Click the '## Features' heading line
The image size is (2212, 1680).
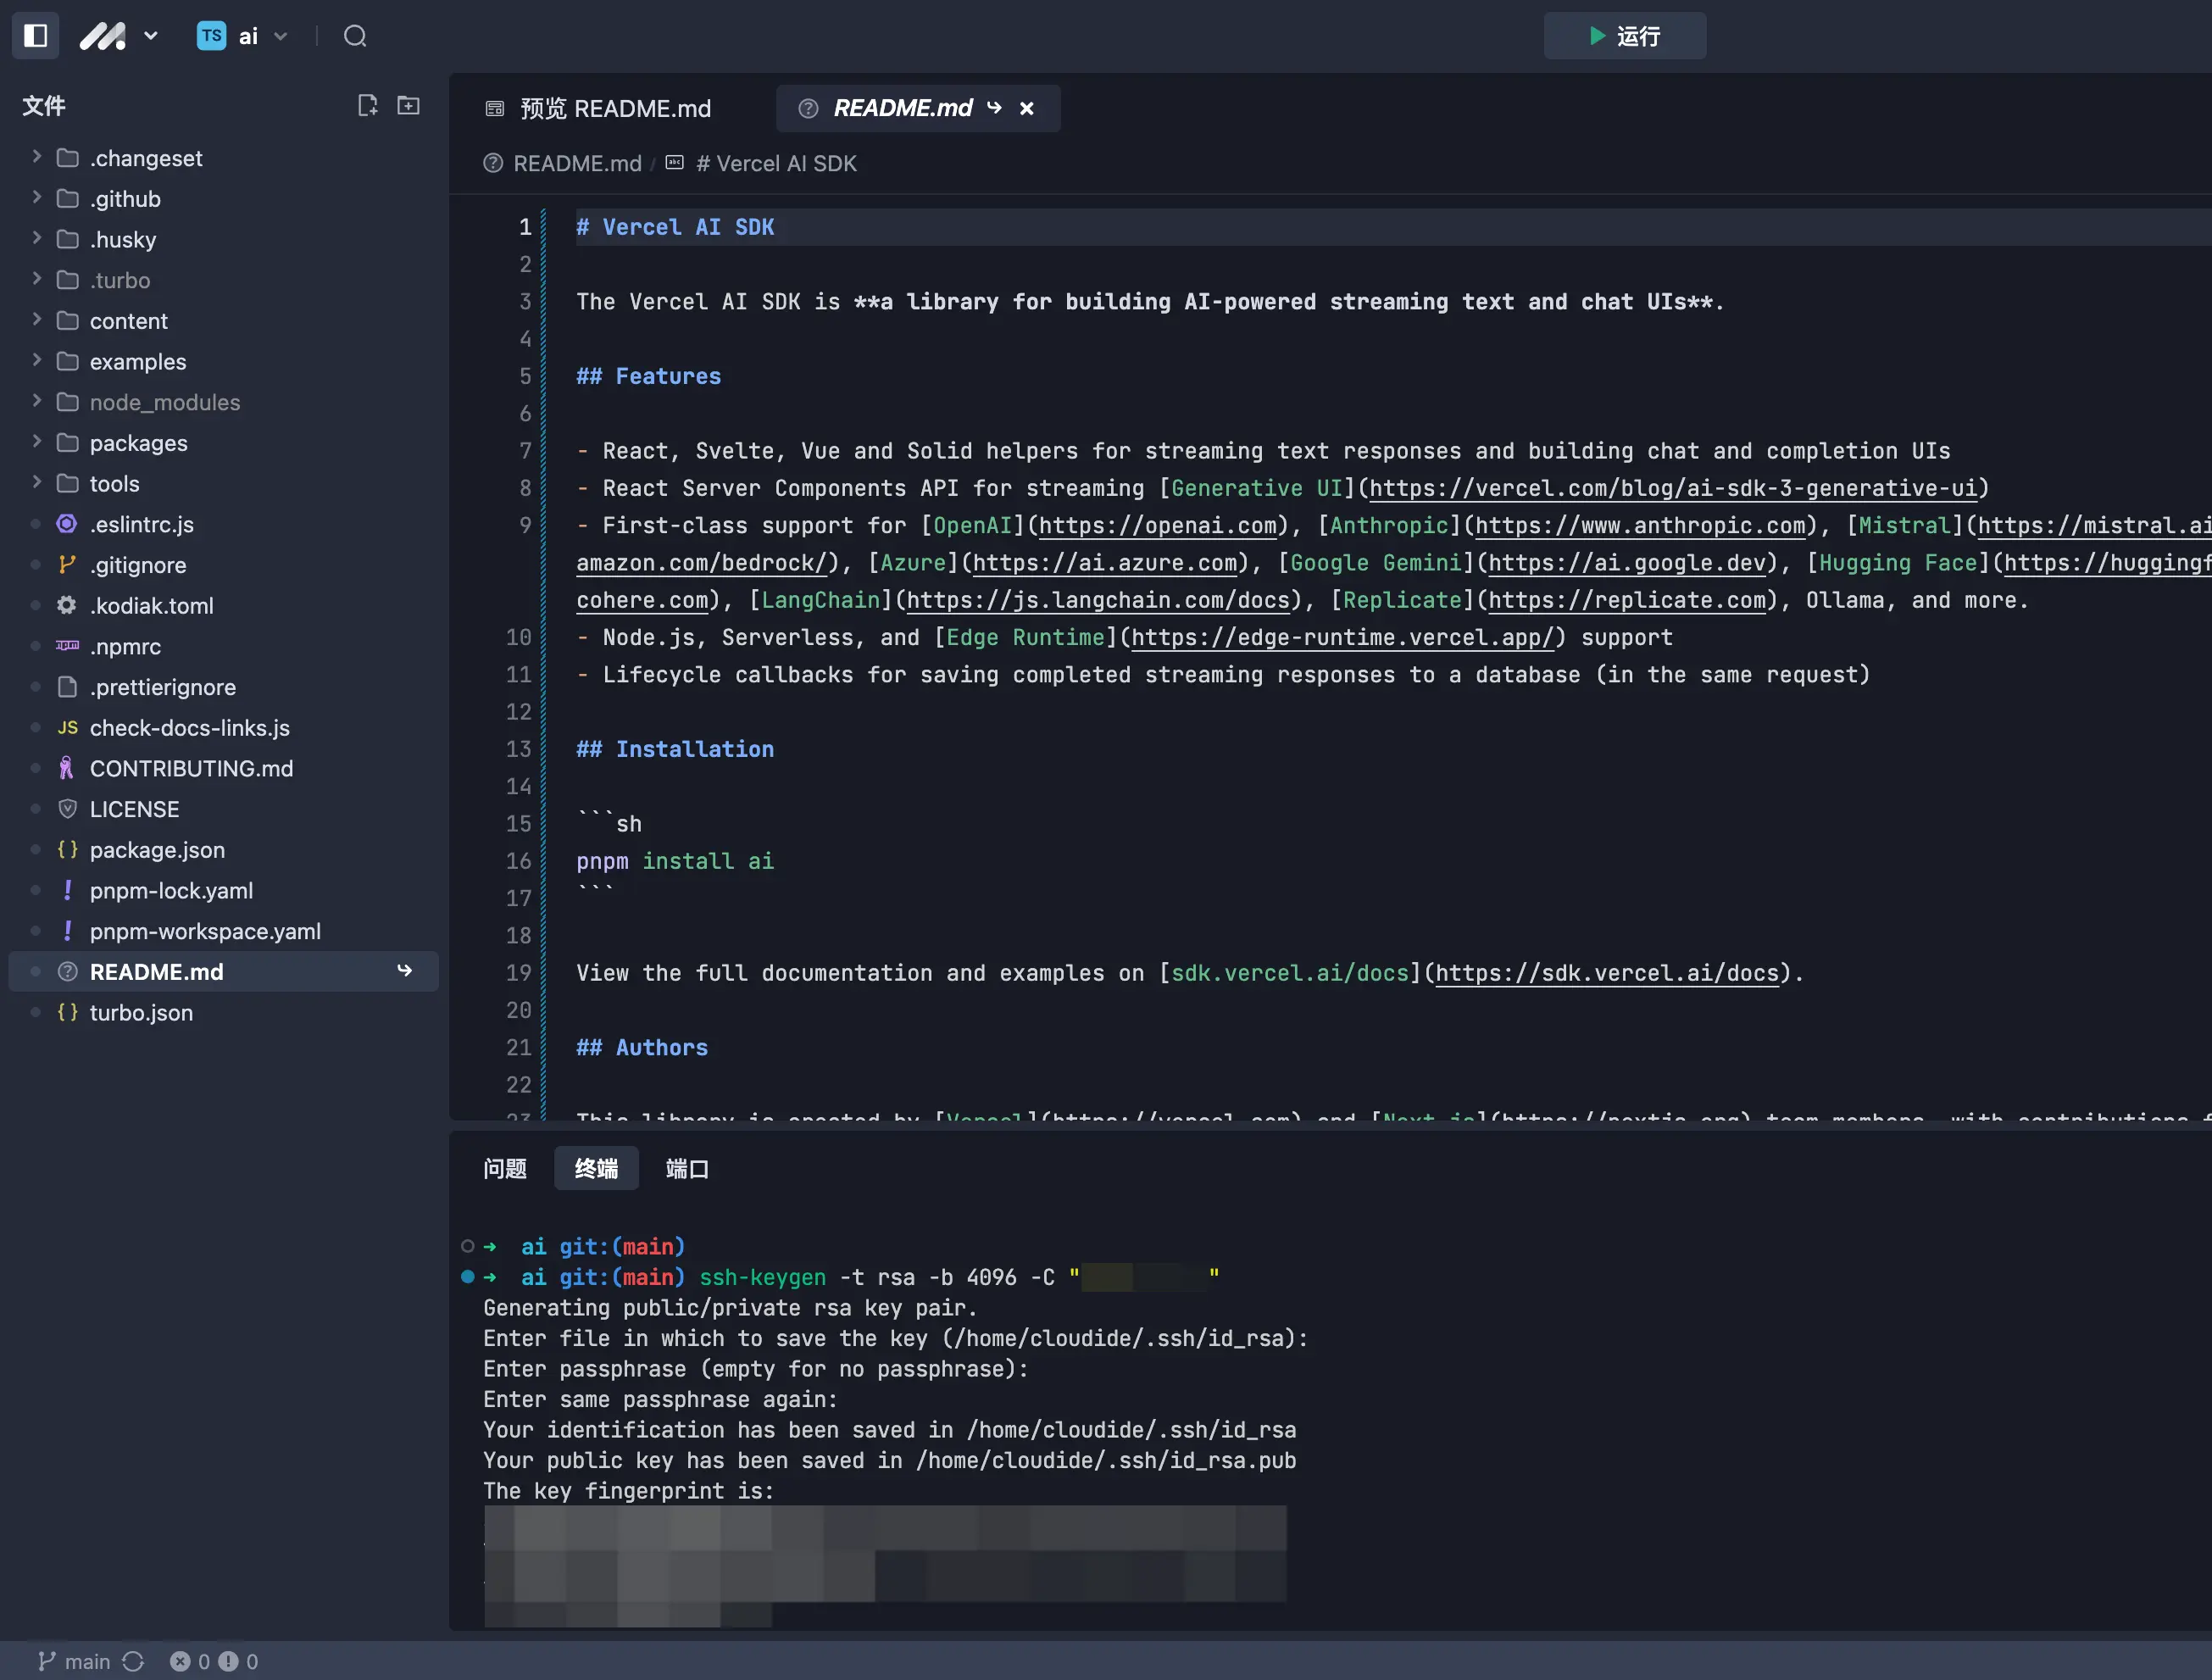point(648,376)
